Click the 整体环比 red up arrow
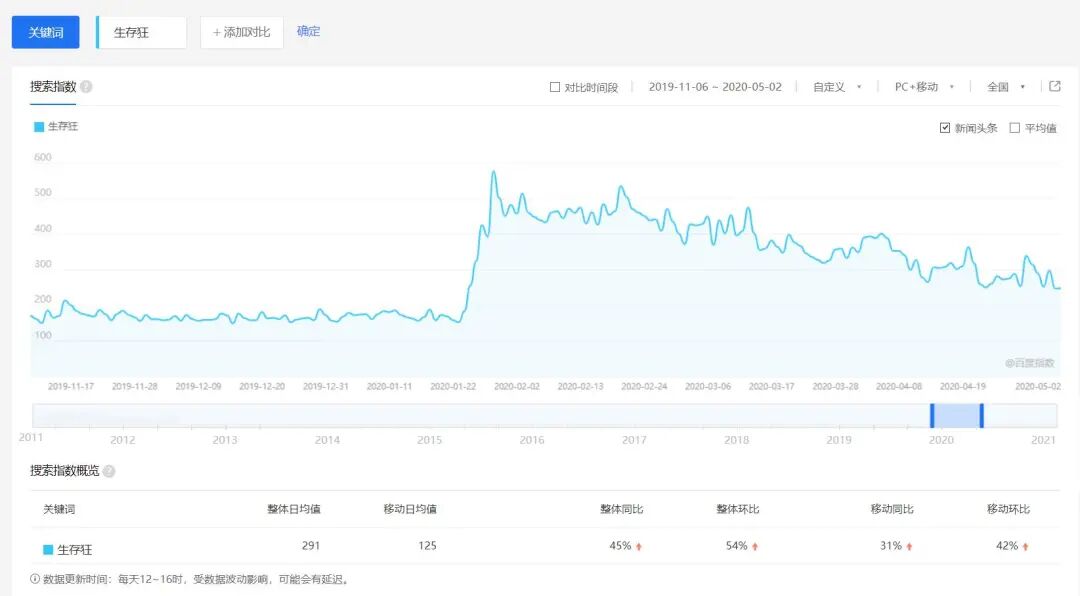The height and width of the screenshot is (596, 1080). [x=755, y=546]
